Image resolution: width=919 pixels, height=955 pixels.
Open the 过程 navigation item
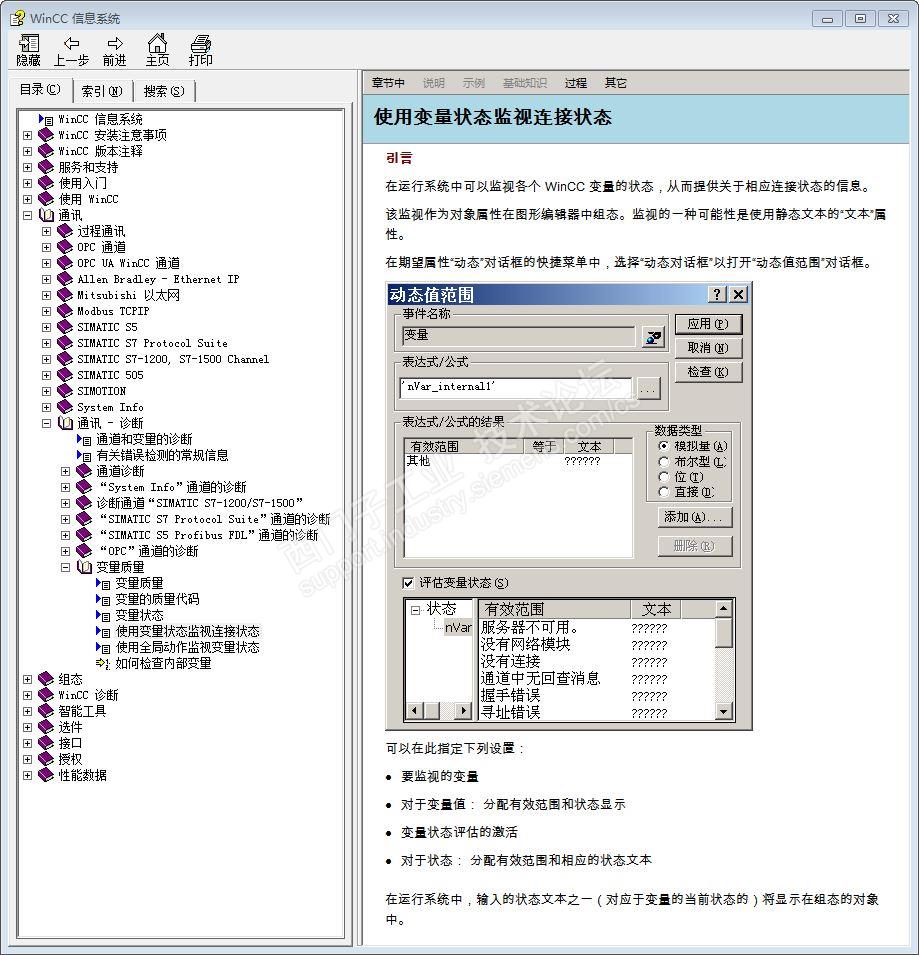pyautogui.click(x=575, y=83)
